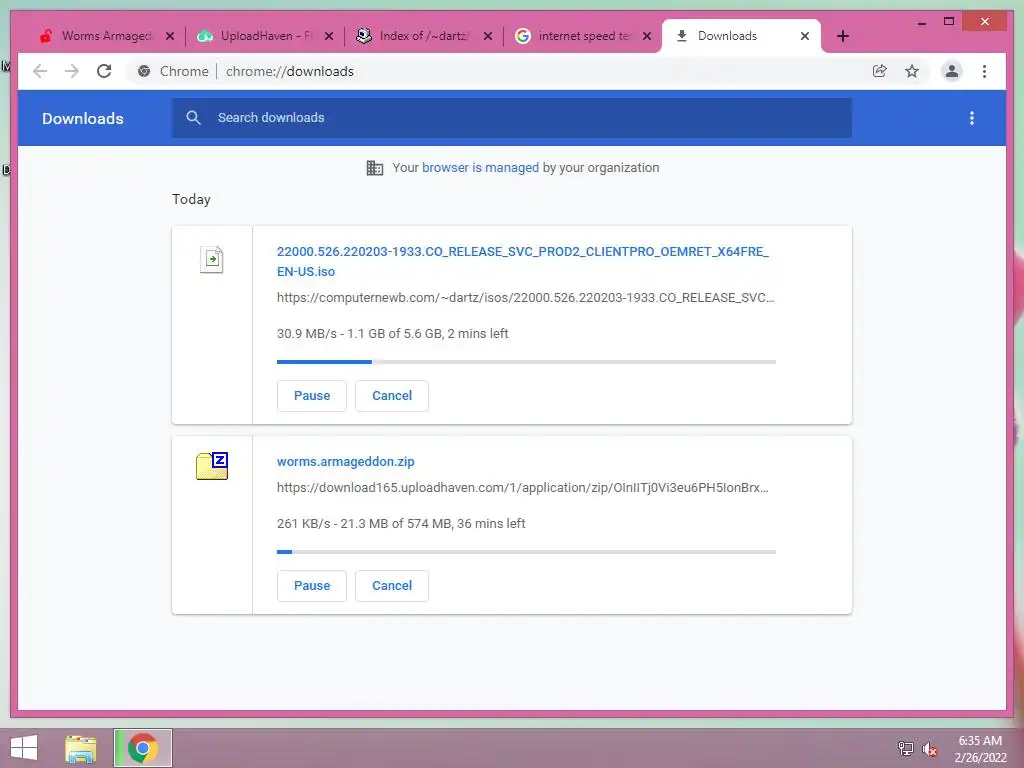
Task: Click the computernewb.com ISO source URL
Action: 525,298
